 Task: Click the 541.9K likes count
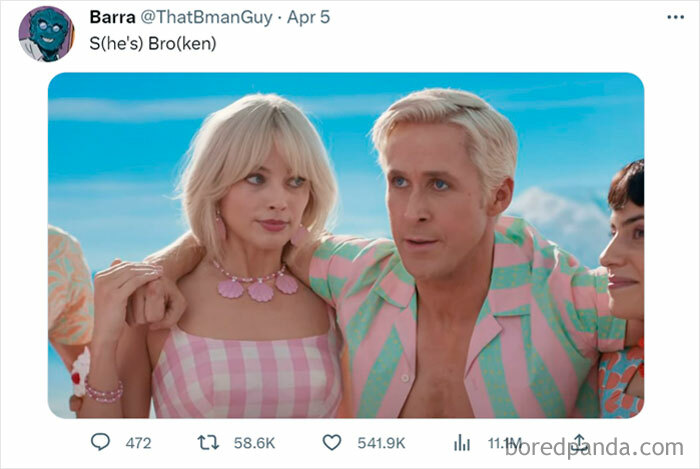coord(381,443)
